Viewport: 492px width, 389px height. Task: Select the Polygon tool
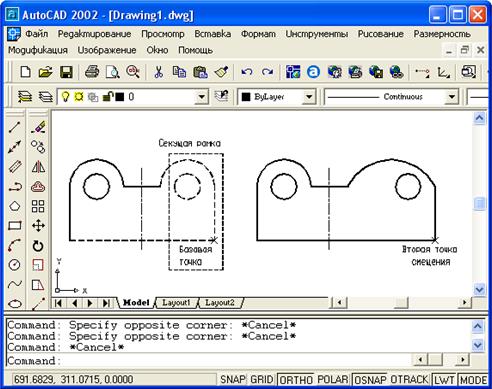point(14,206)
